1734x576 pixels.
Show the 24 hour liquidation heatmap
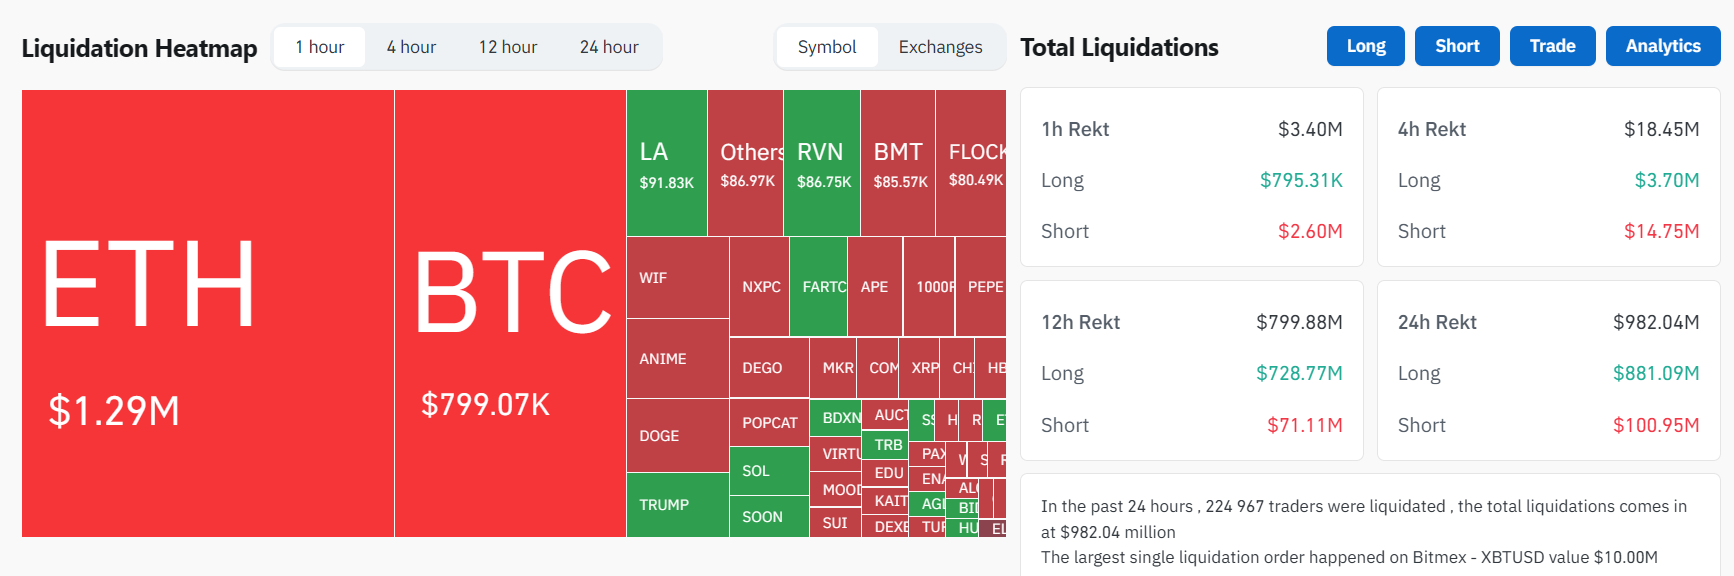point(608,47)
